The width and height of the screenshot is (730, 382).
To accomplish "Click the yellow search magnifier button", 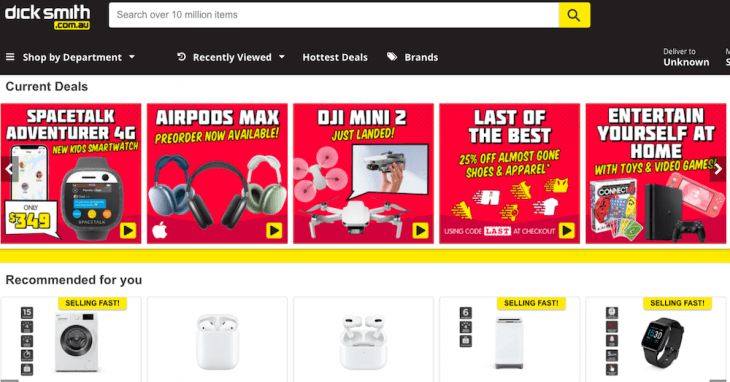I will 574,15.
